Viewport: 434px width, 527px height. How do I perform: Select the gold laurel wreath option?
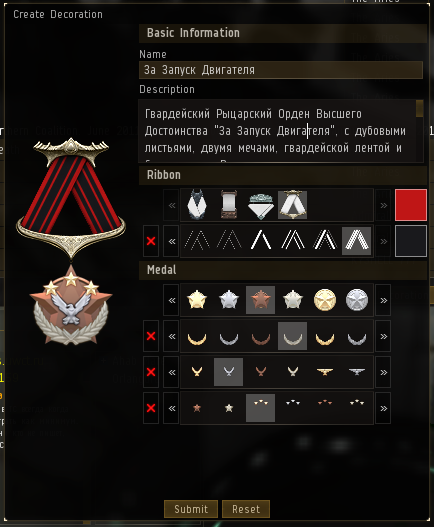tap(197, 336)
